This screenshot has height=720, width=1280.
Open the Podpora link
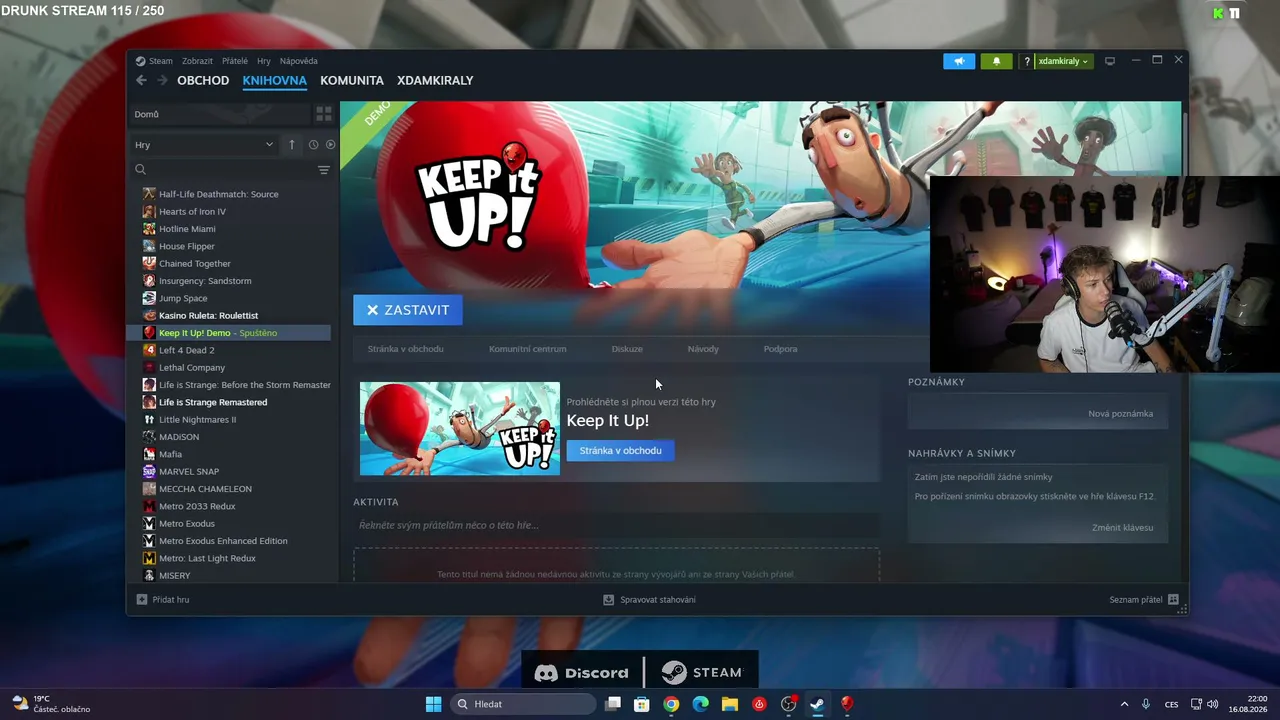tap(781, 349)
